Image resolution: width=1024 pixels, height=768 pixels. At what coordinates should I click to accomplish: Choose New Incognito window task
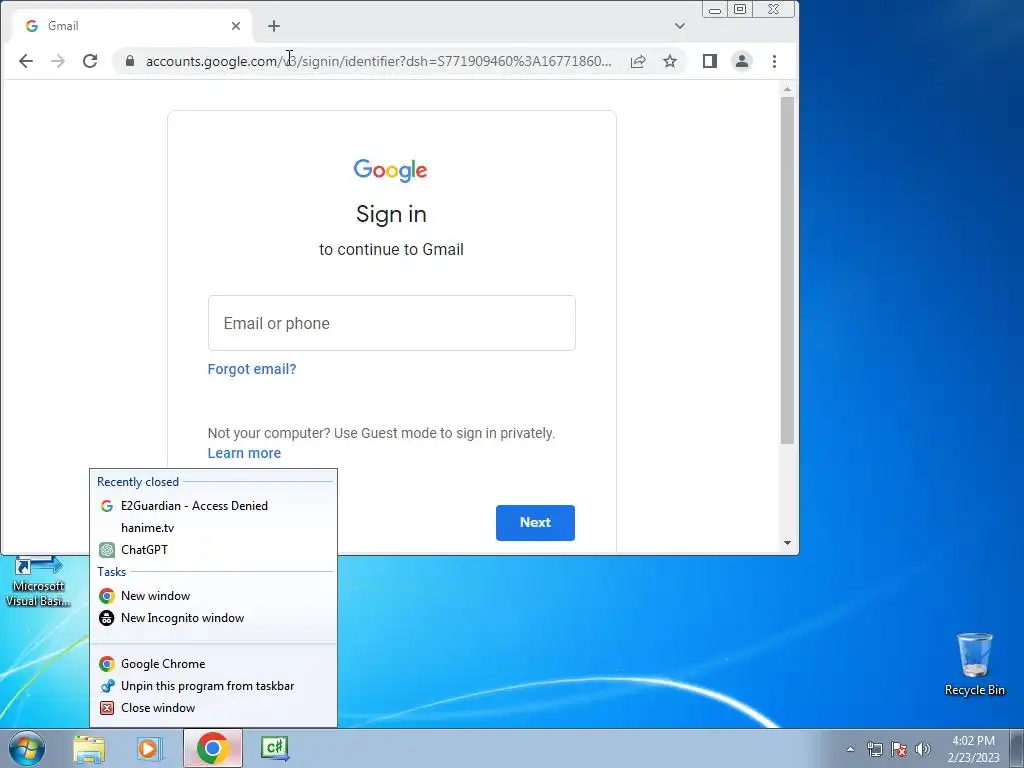(x=214, y=618)
